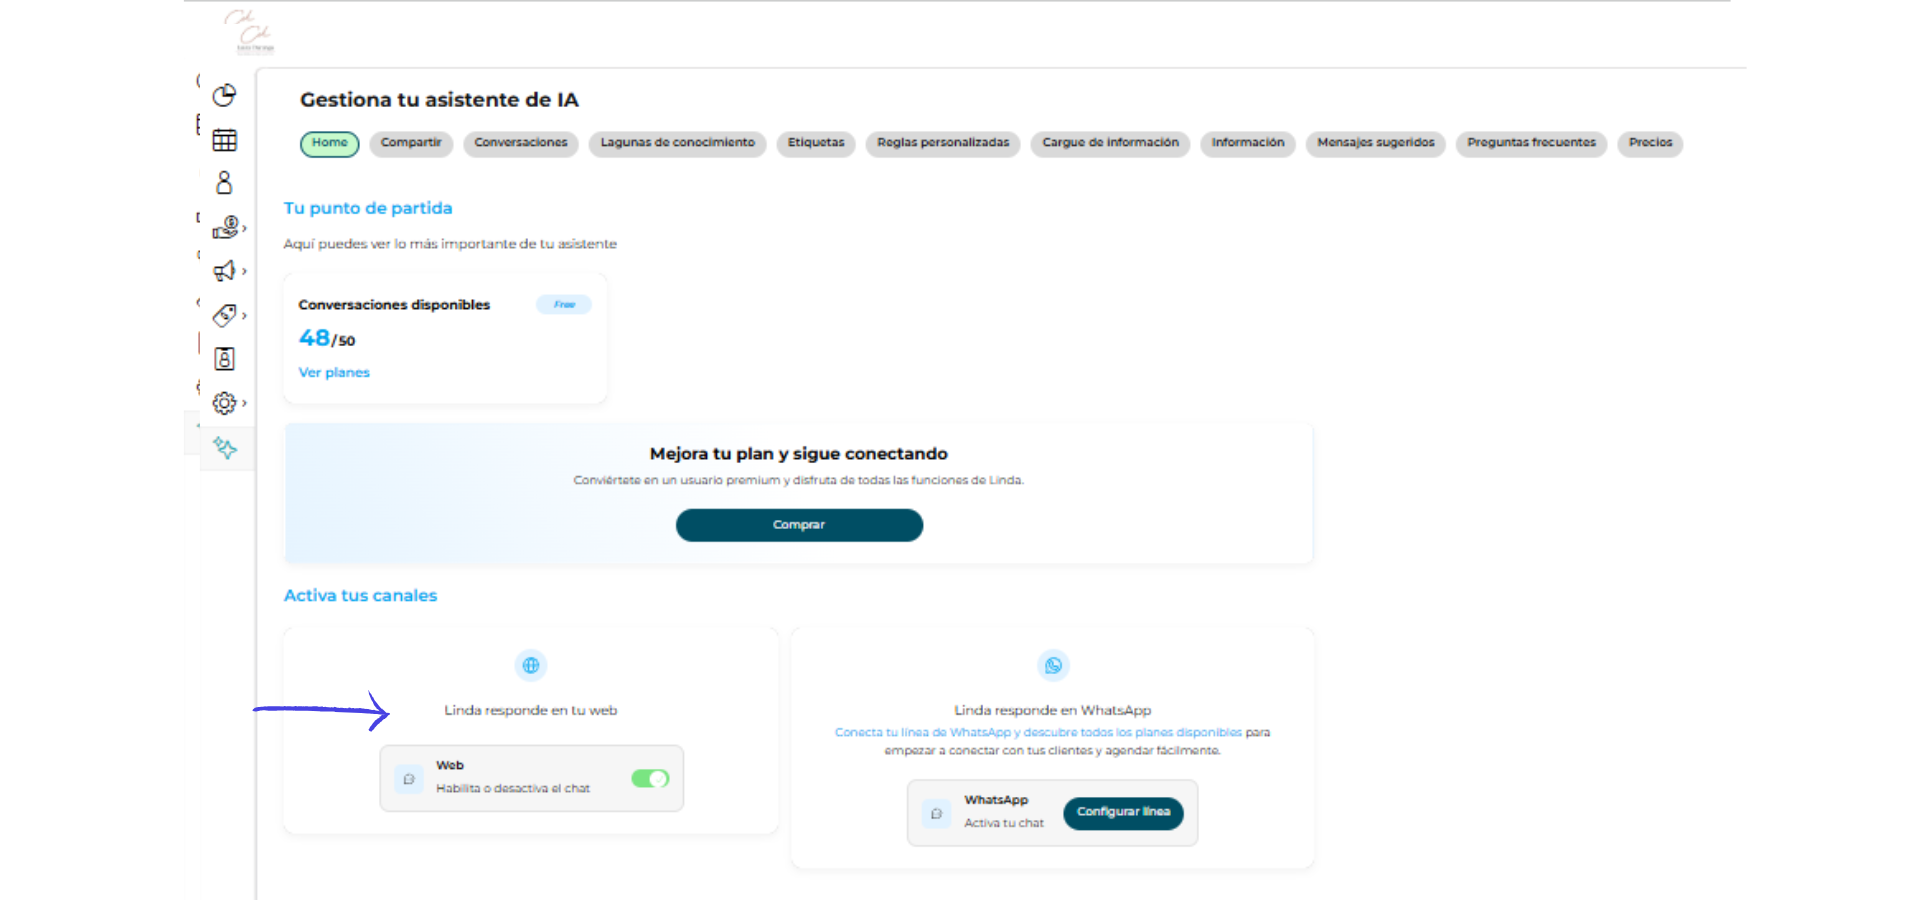Open the Ver planes link
The image size is (1920, 900).
[334, 372]
